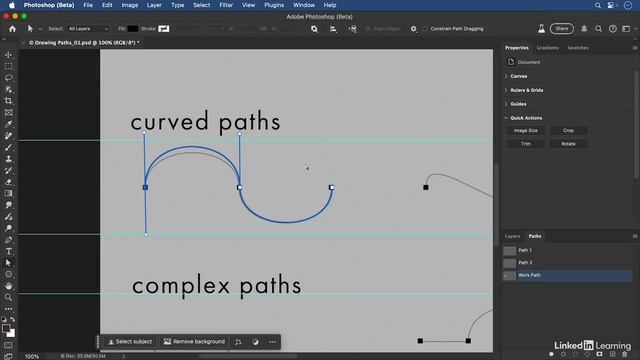Open the Photoshop search magnifier in options bar
The height and width of the screenshot is (360, 640).
pyautogui.click(x=598, y=29)
